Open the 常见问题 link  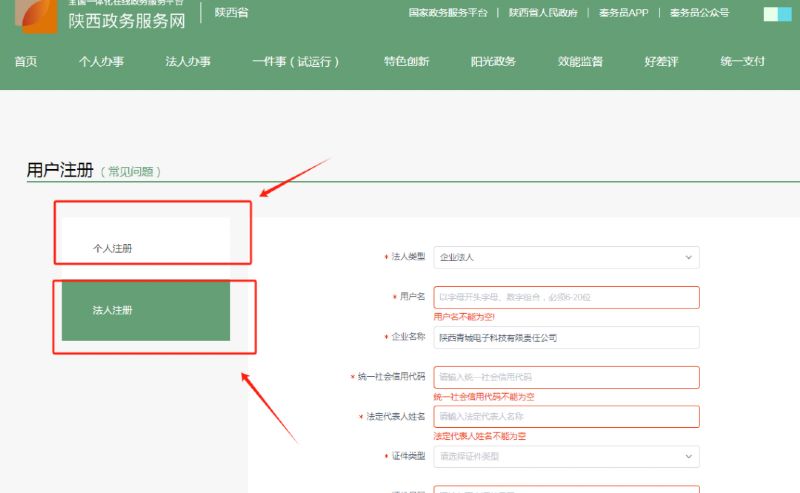pos(132,172)
